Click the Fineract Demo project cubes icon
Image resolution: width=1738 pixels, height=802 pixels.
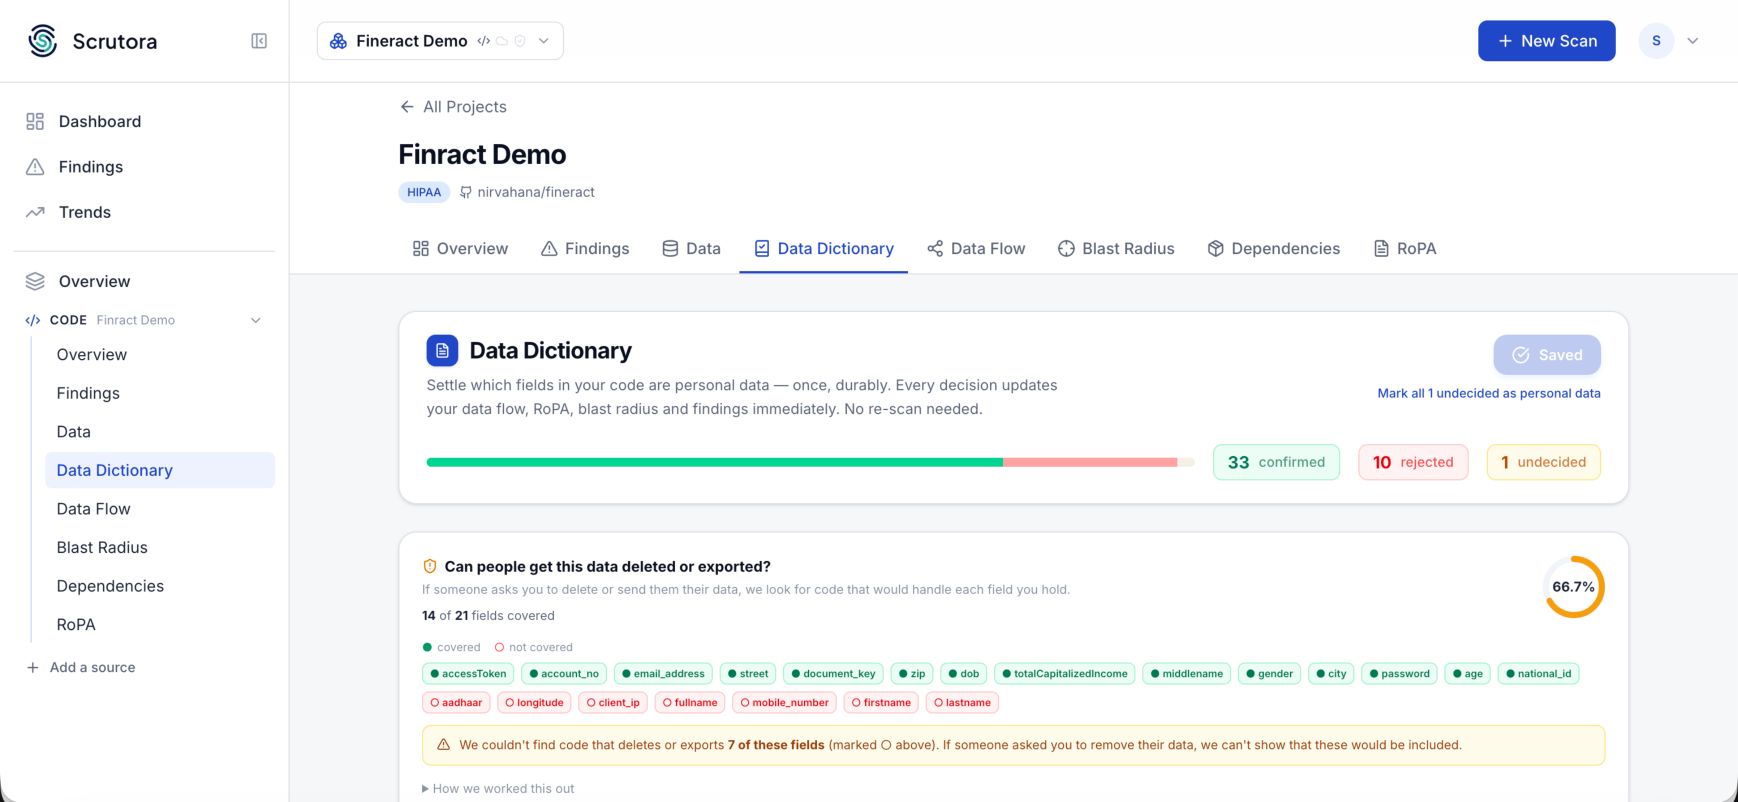(339, 41)
